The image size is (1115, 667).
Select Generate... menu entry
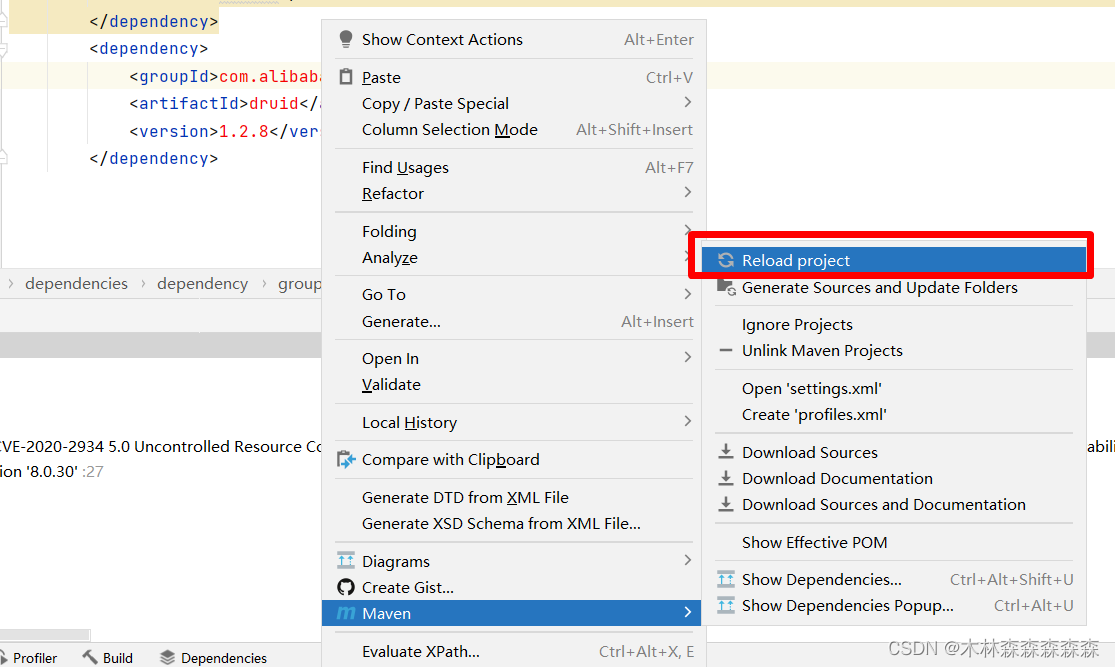click(513, 321)
